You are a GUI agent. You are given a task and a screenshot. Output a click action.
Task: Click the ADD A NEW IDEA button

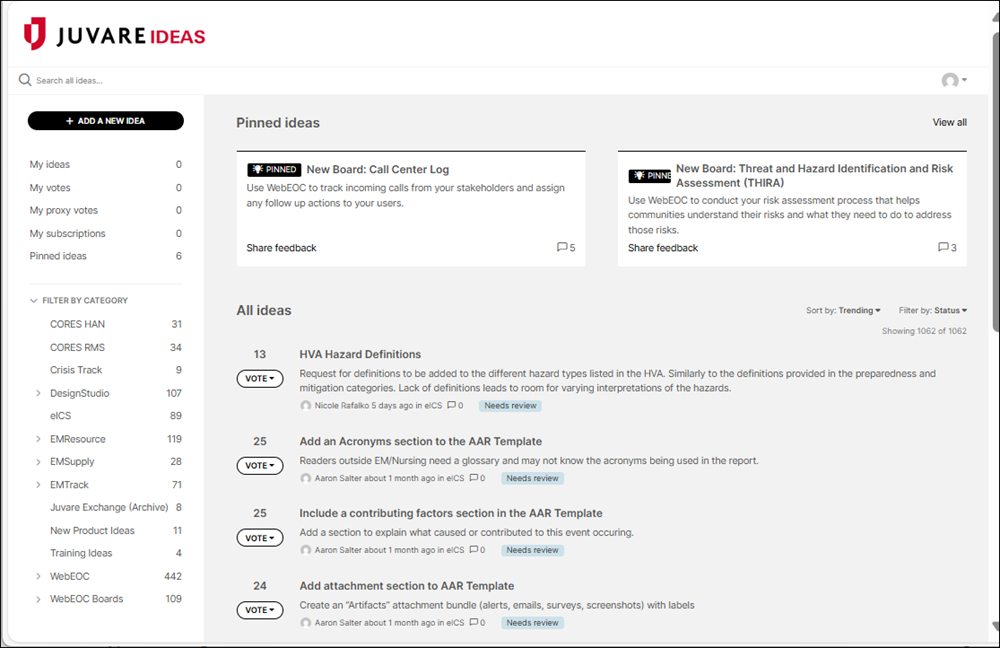point(104,120)
